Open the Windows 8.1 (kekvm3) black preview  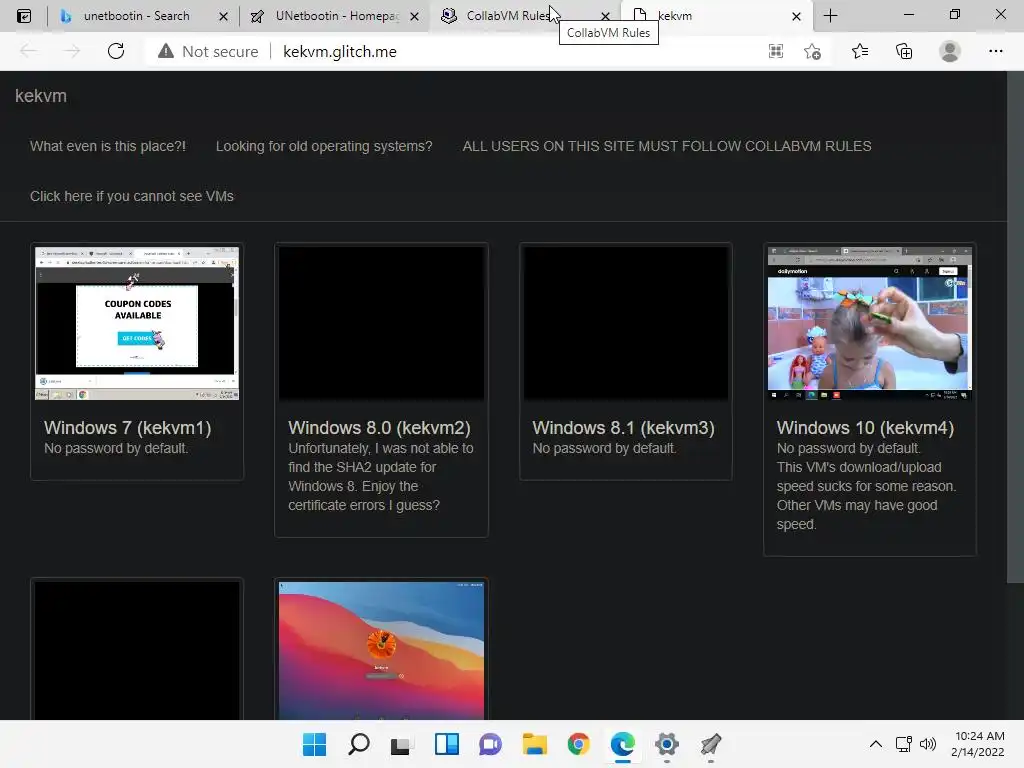point(626,323)
